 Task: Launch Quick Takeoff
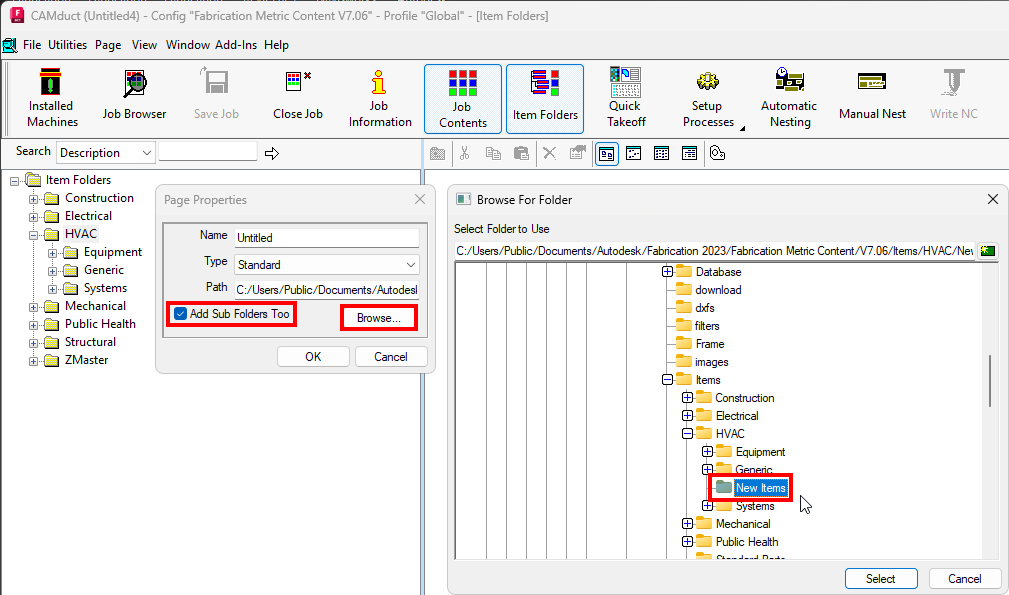pyautogui.click(x=624, y=97)
